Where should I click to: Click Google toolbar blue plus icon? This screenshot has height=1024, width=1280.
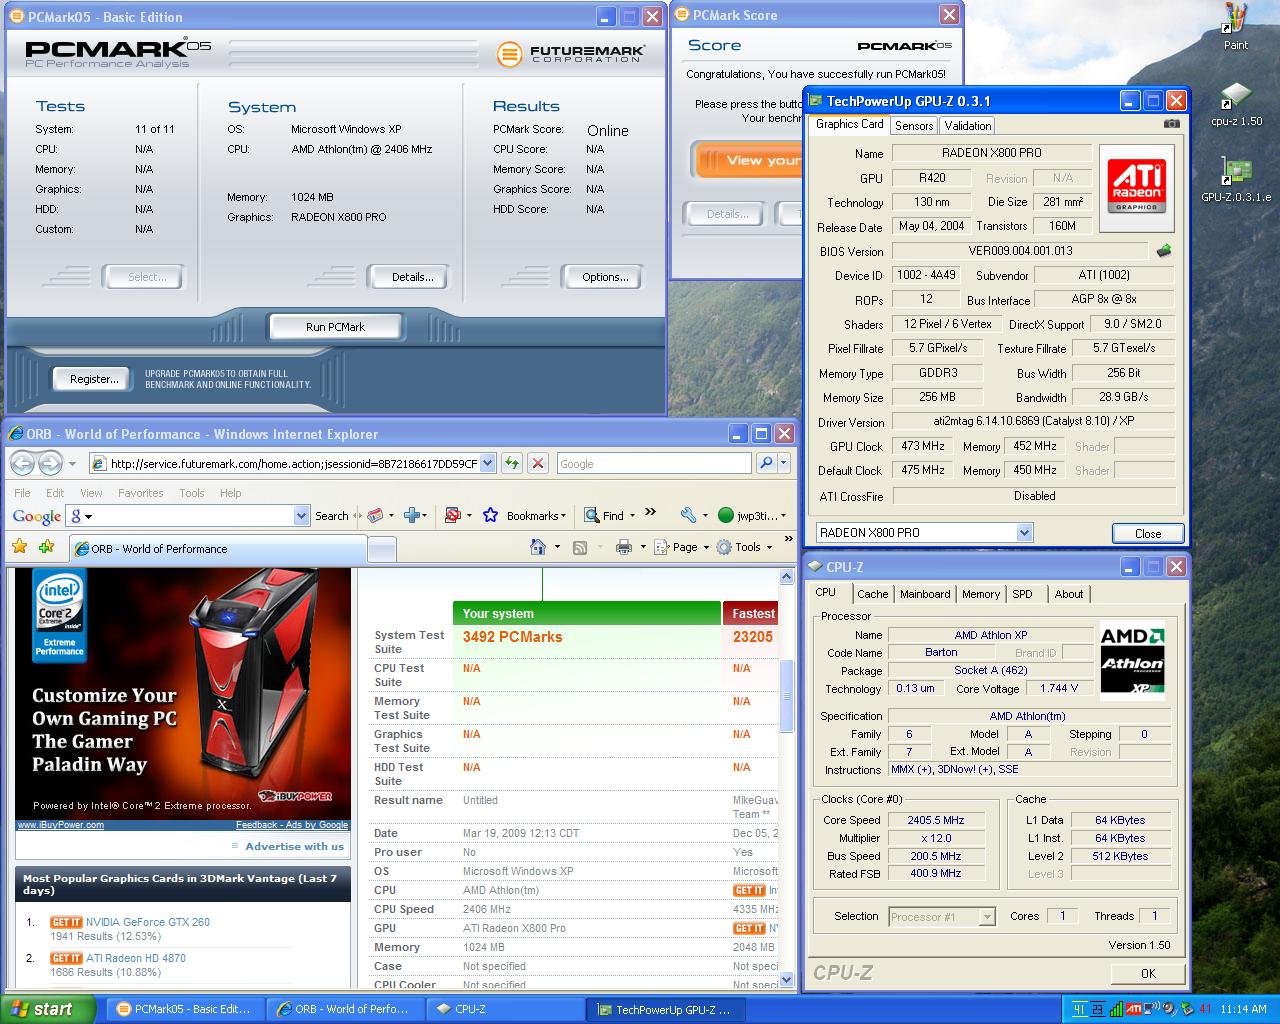pos(410,515)
